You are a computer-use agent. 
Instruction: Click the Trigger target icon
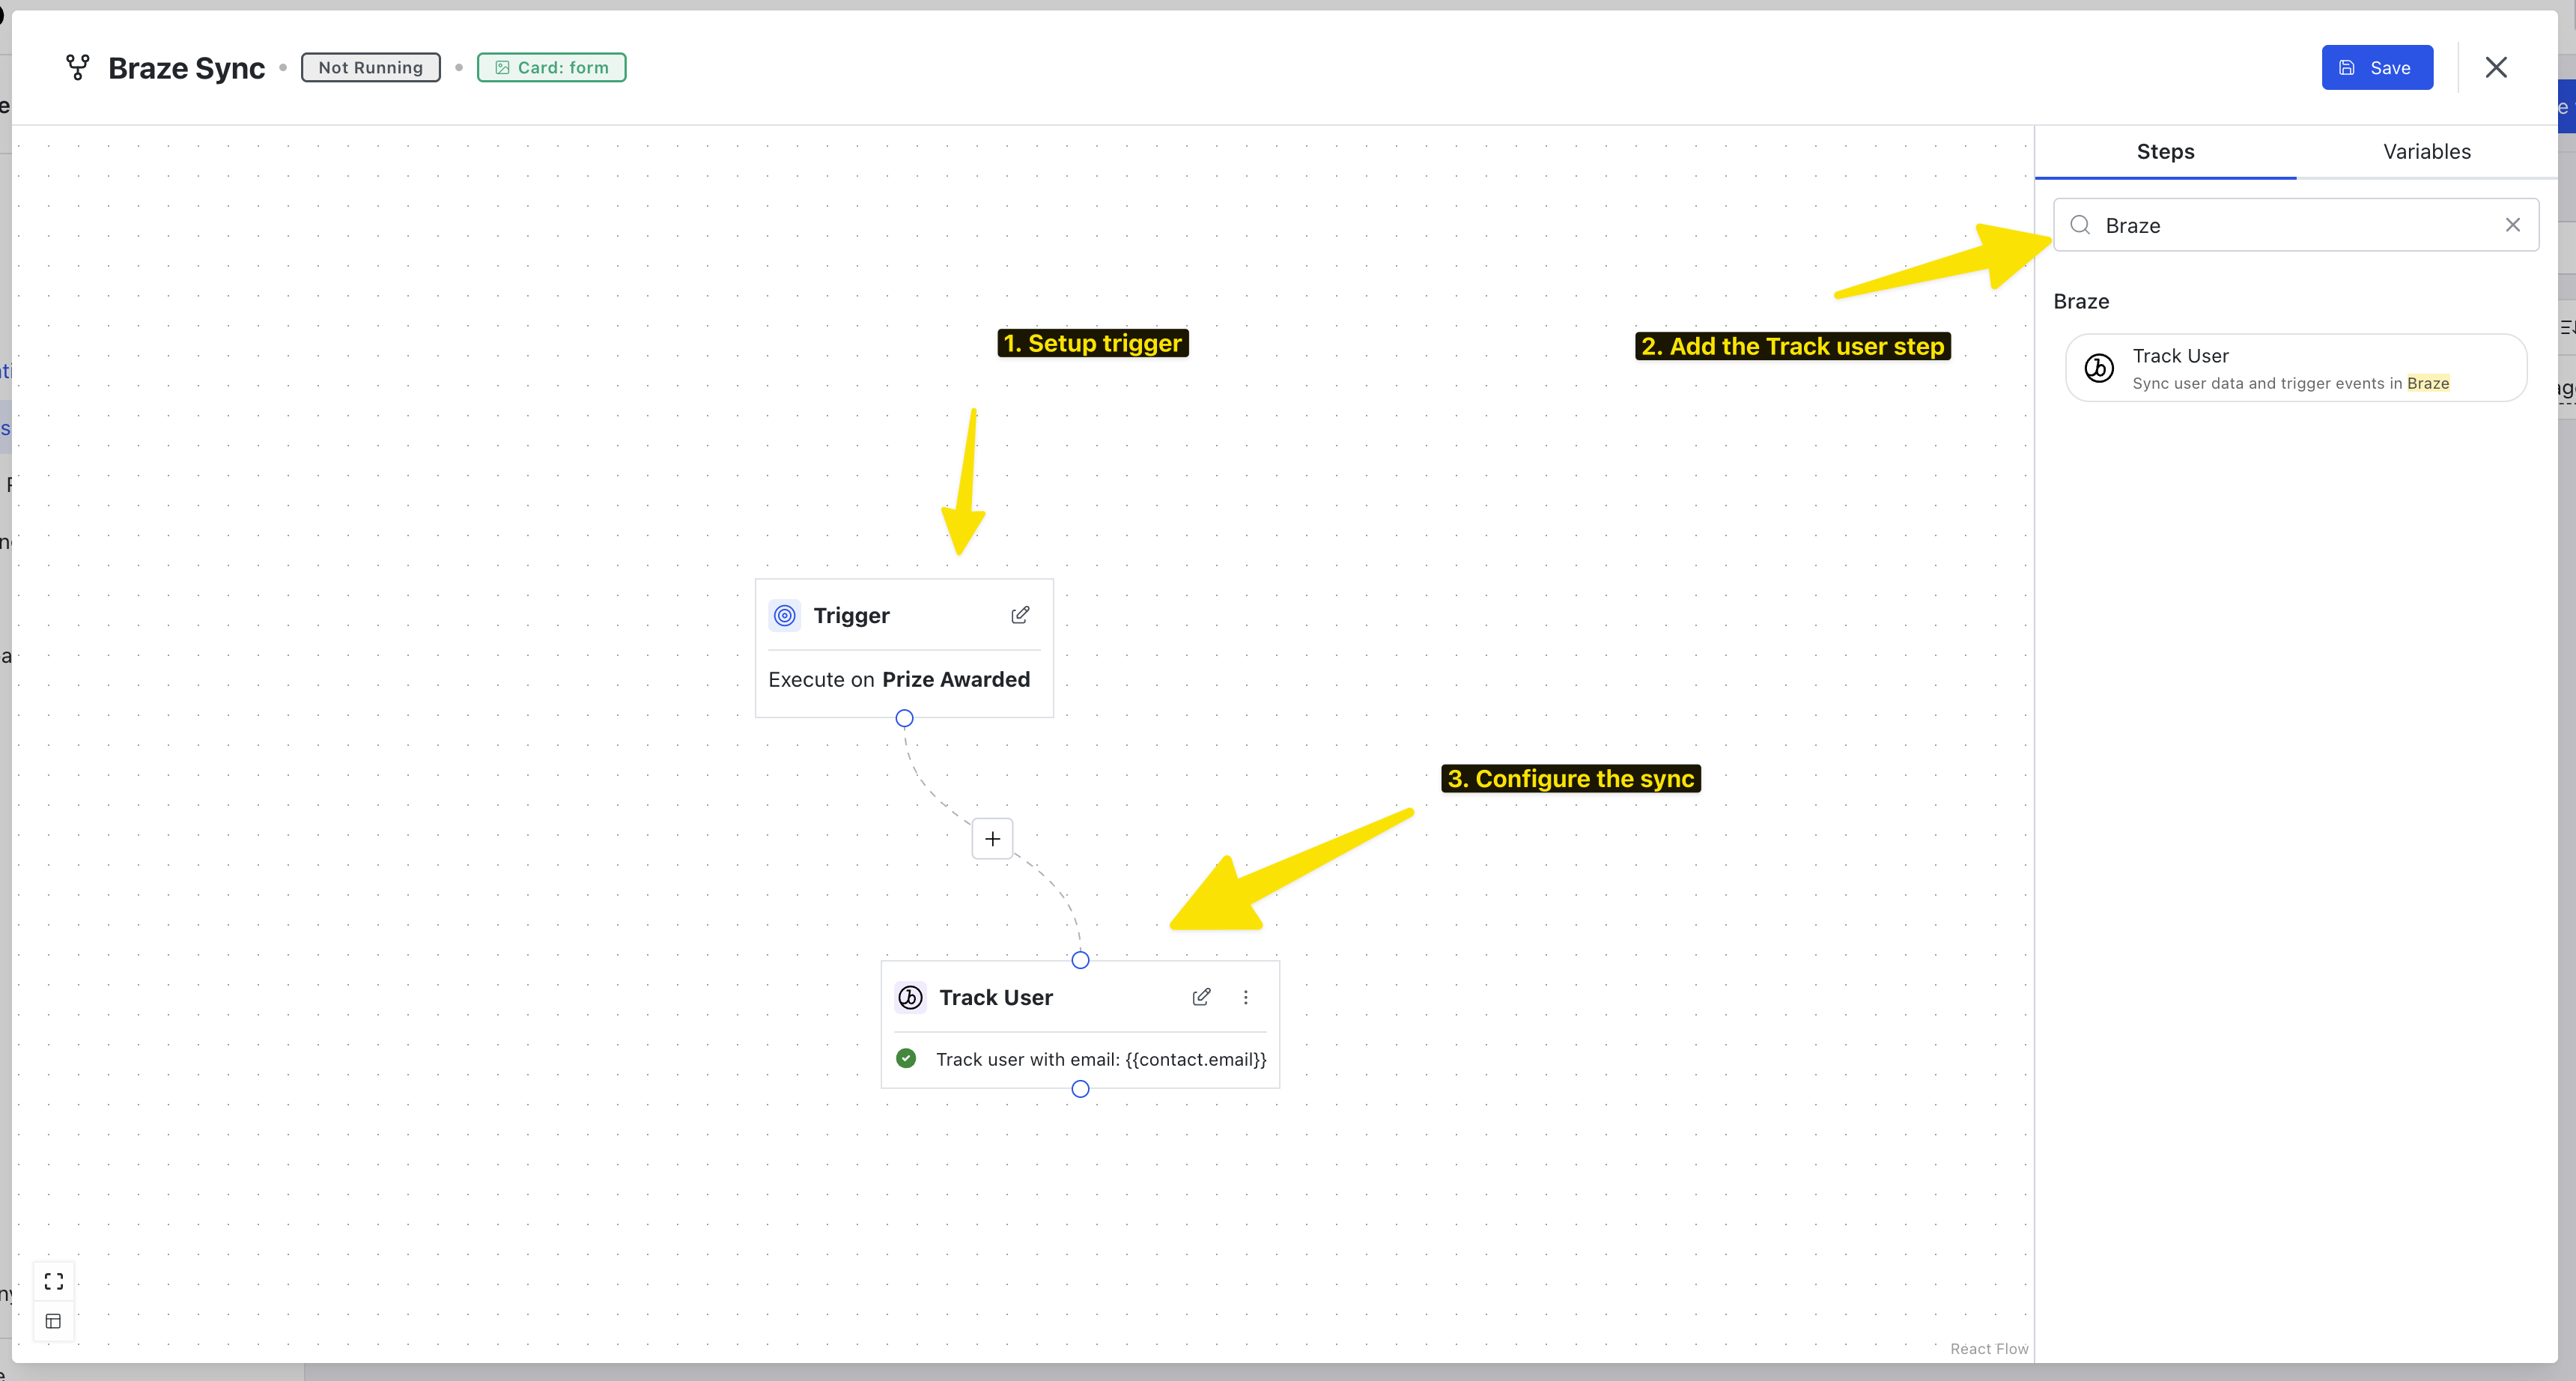(x=785, y=615)
